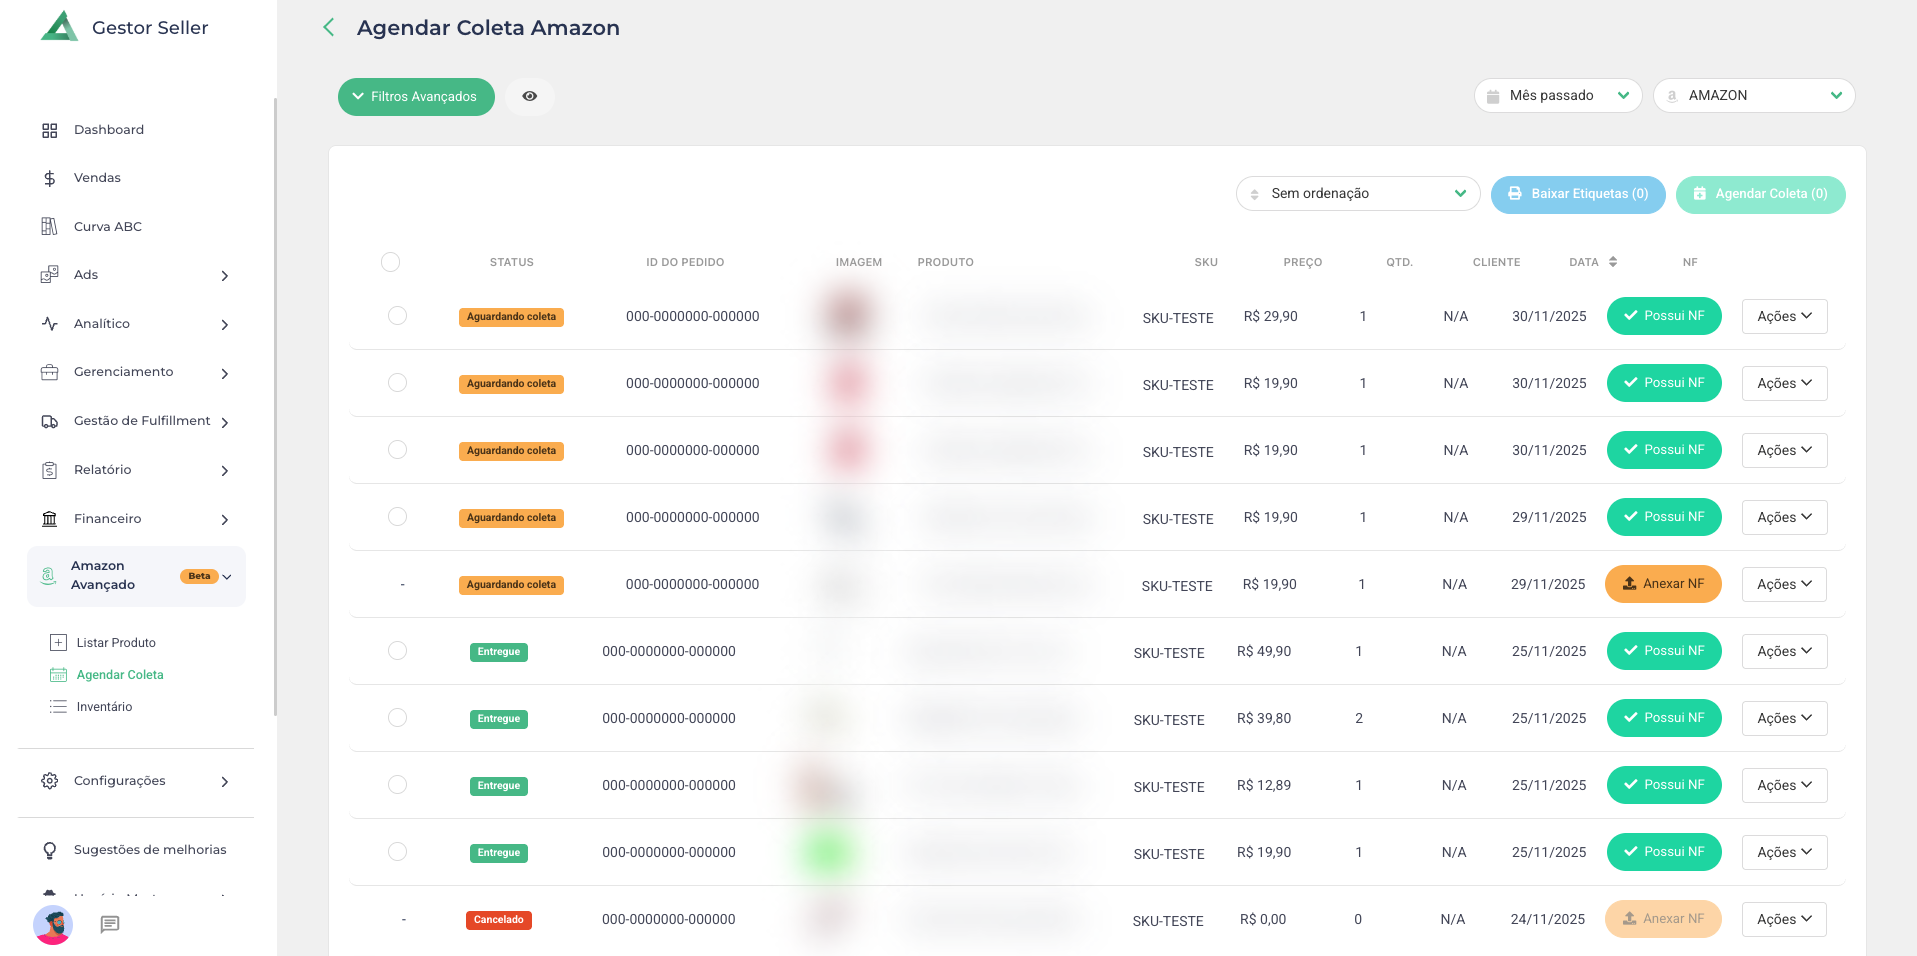The image size is (1917, 956).
Task: Open the Dashboard grid icon
Action: [x=49, y=130]
